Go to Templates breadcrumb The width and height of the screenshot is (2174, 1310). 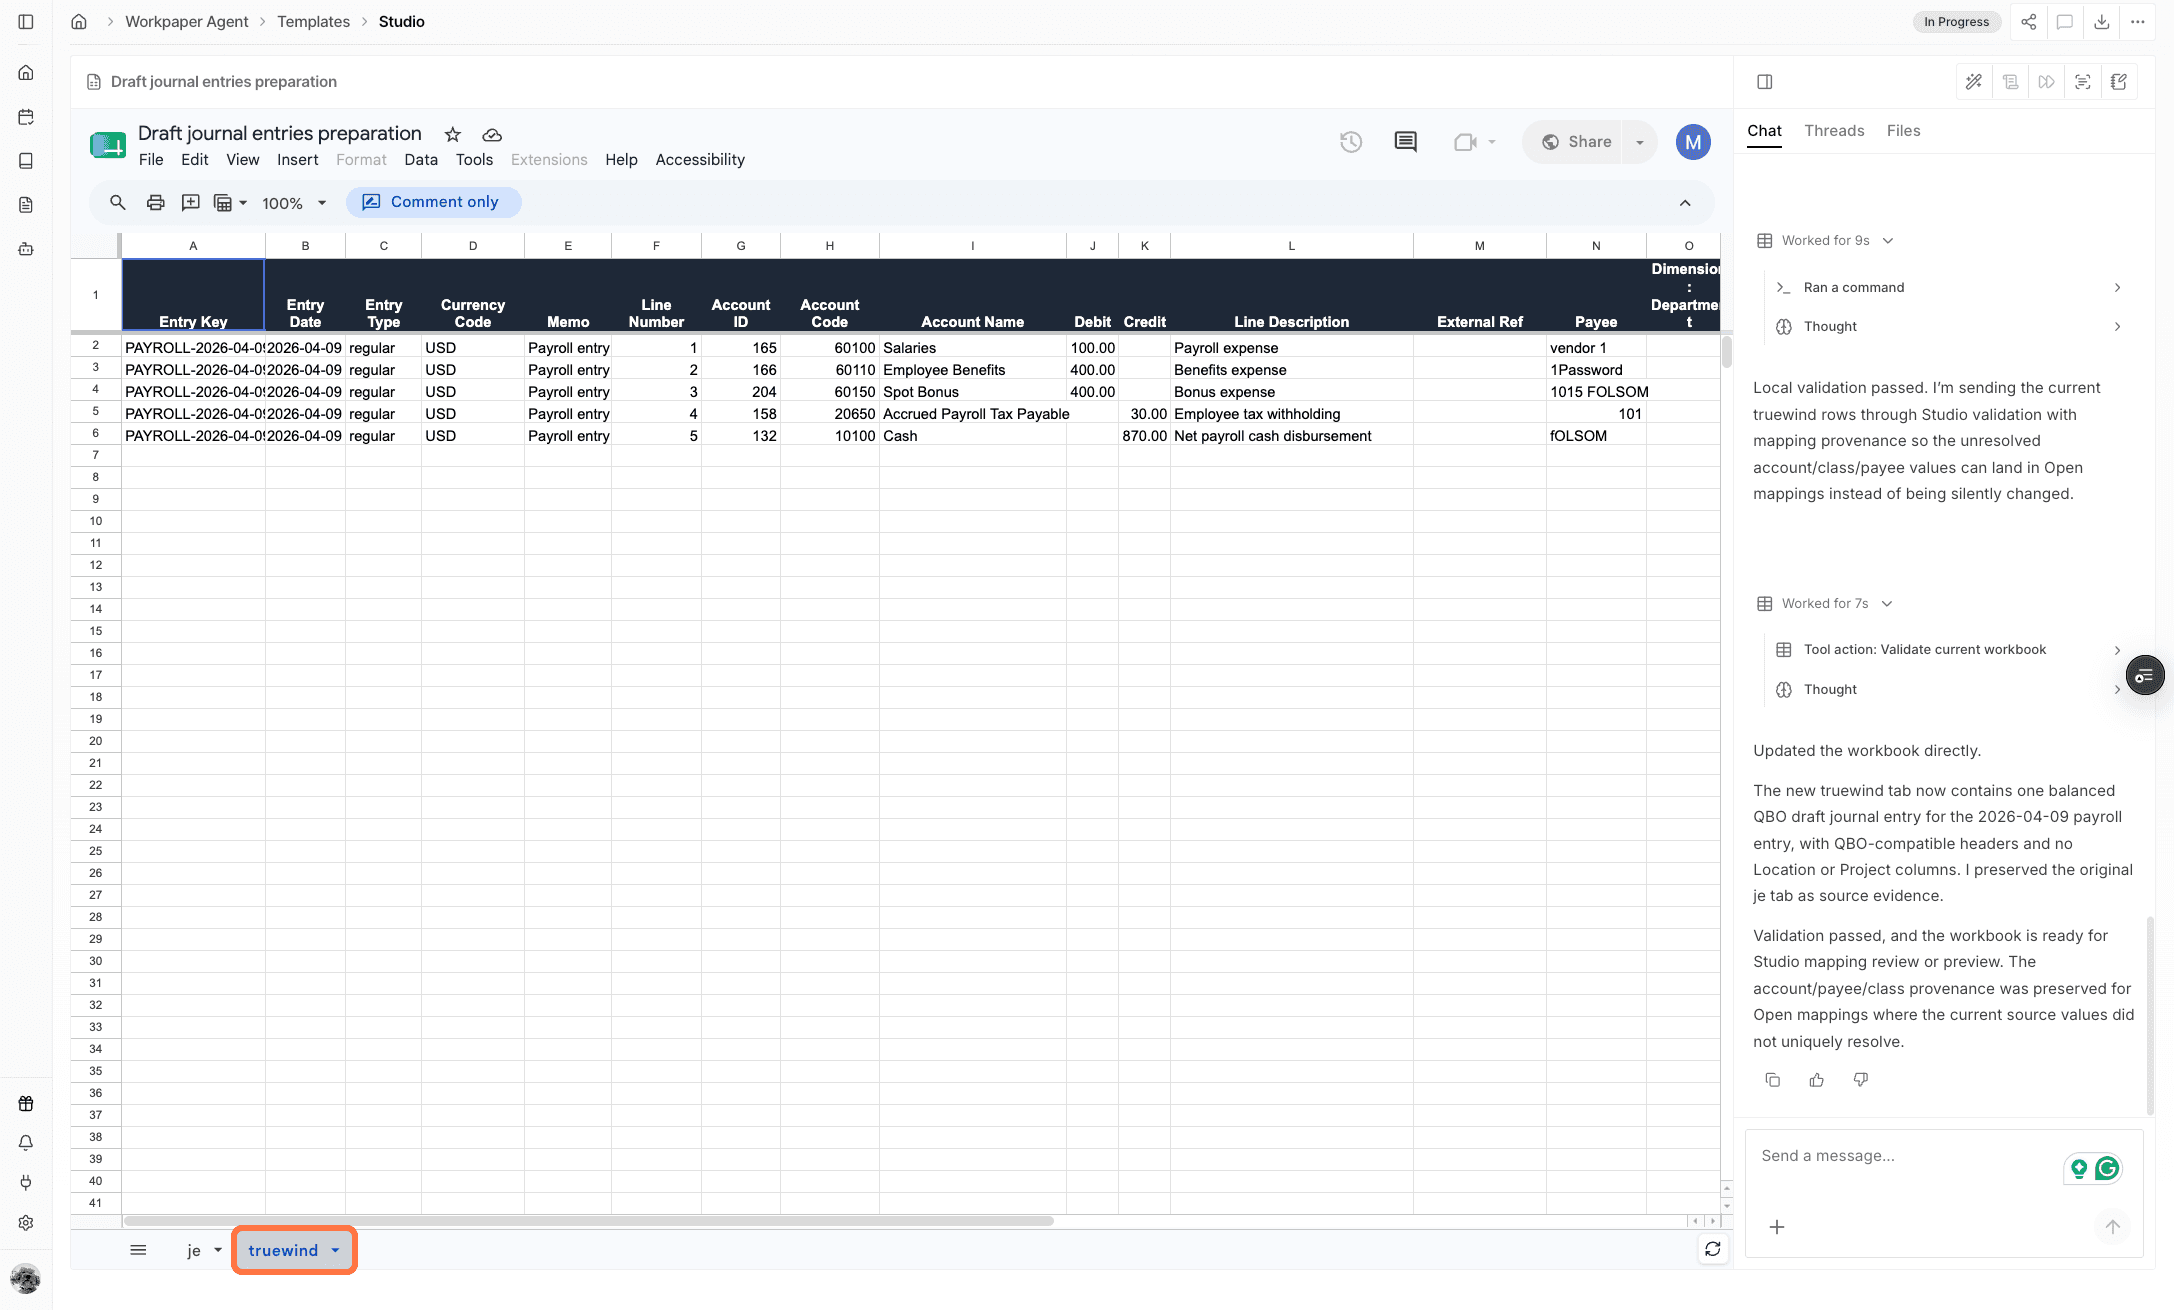pyautogui.click(x=313, y=22)
